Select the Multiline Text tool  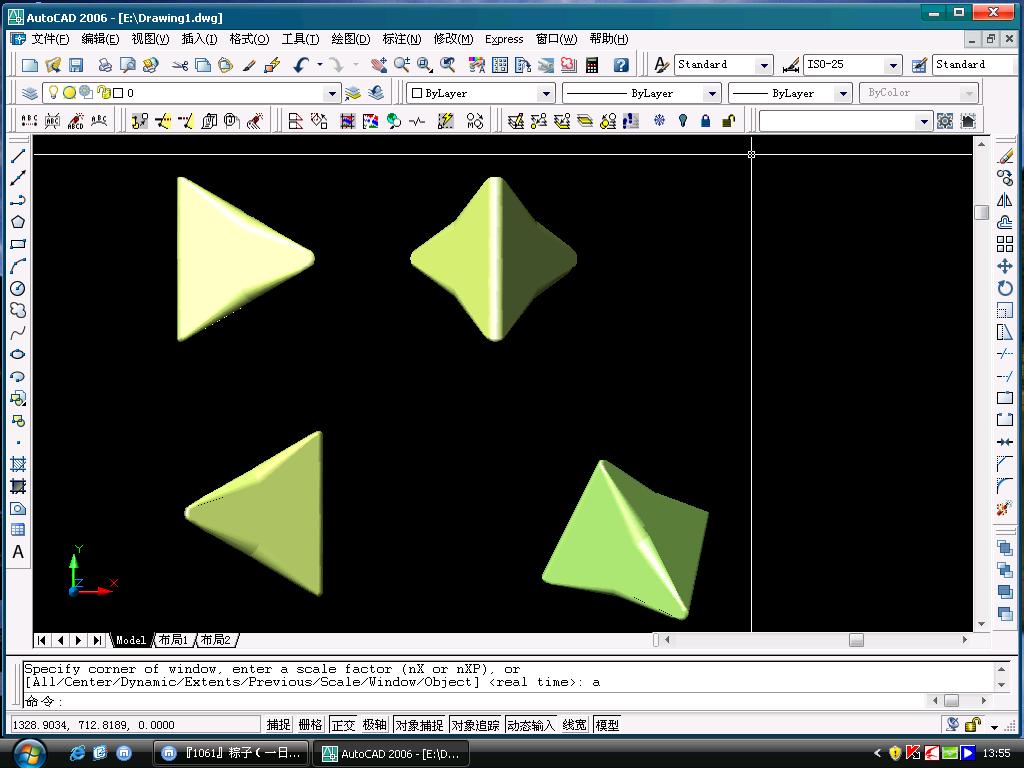[x=18, y=552]
